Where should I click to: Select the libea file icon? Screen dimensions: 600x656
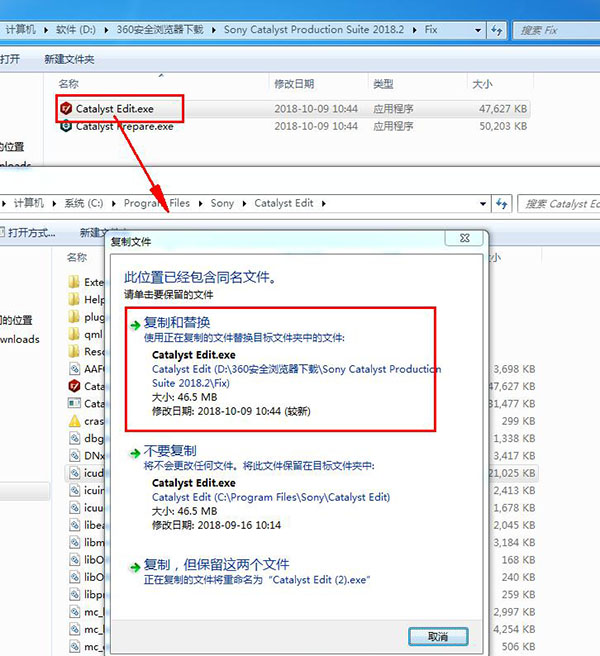pyautogui.click(x=74, y=525)
